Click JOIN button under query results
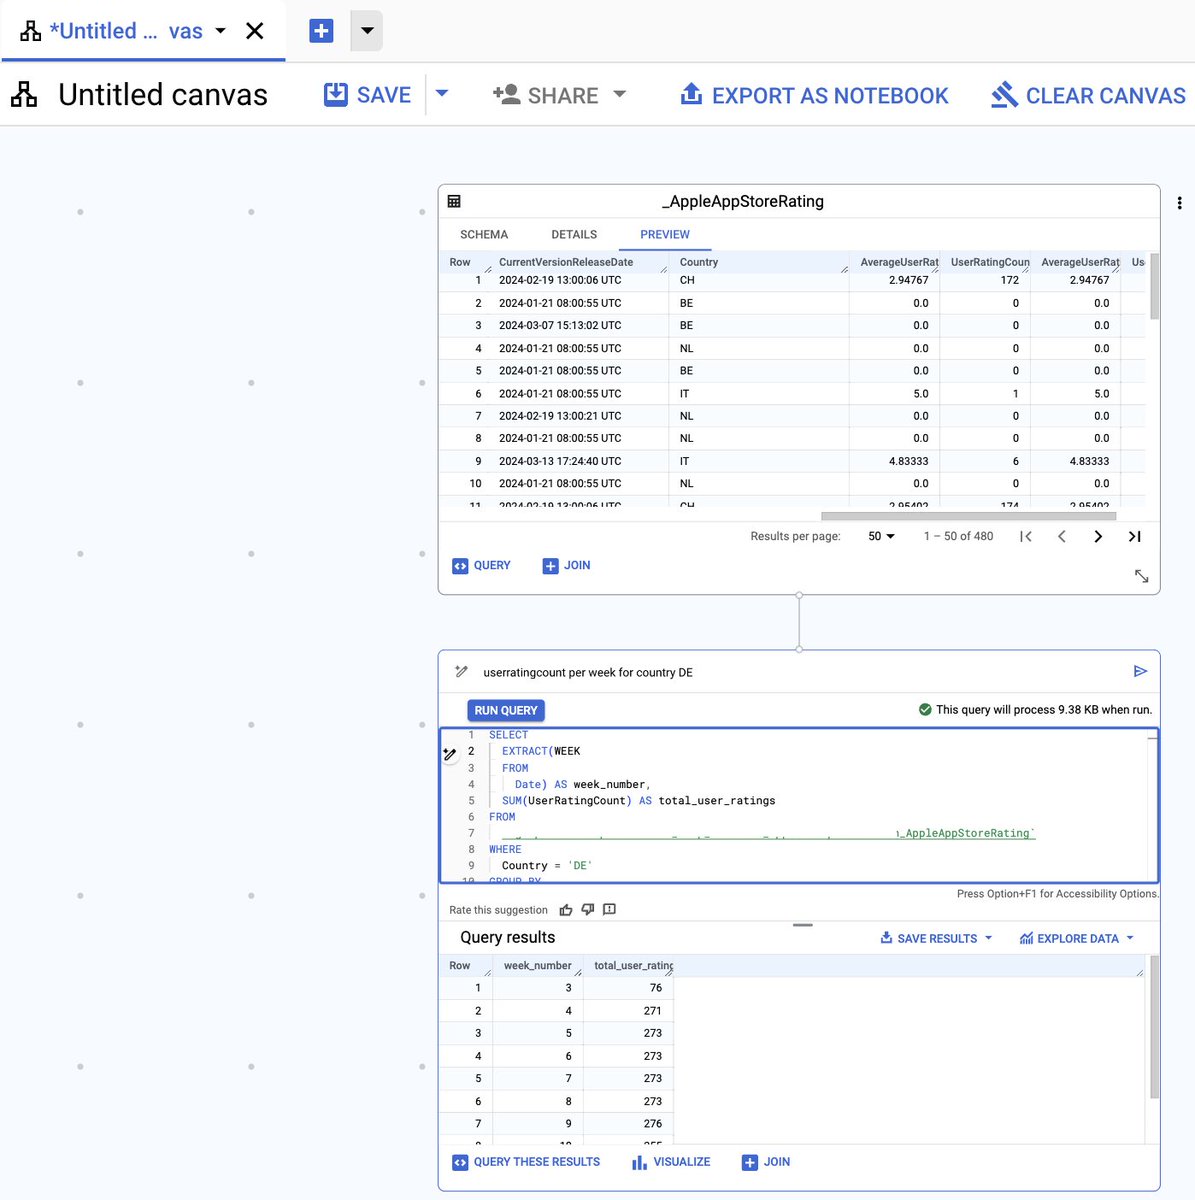This screenshot has height=1200, width=1195. (x=766, y=1162)
